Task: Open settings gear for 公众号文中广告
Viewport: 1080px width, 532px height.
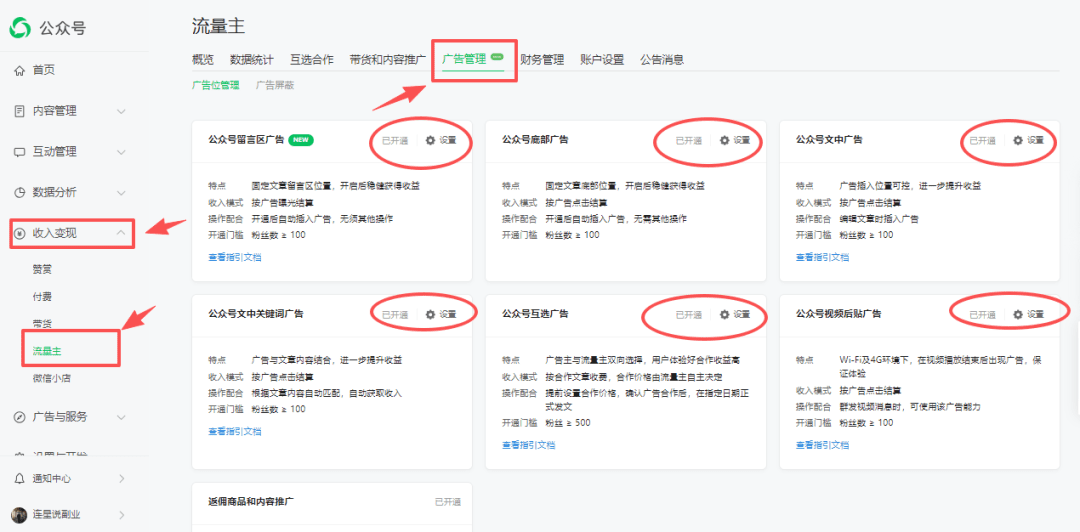Action: click(1018, 141)
